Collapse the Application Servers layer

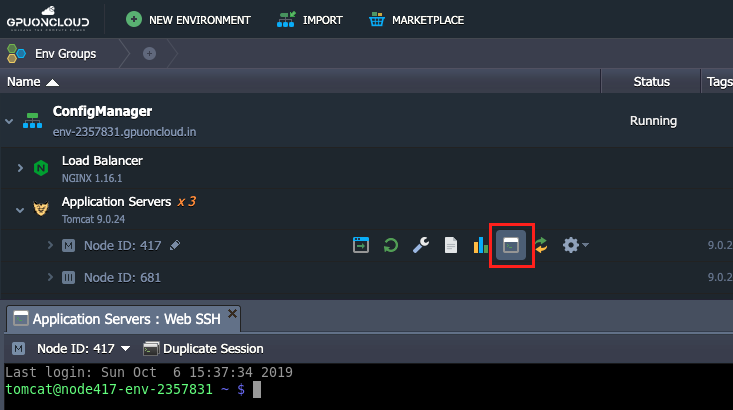click(19, 210)
